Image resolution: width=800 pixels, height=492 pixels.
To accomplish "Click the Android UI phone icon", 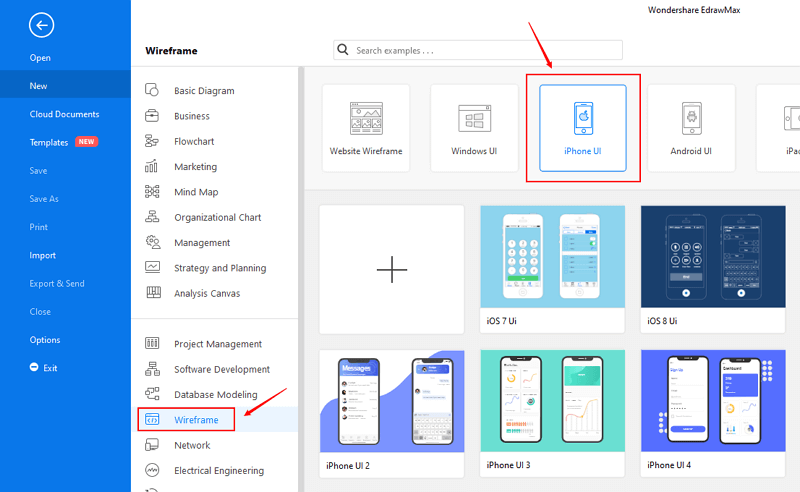I will pyautogui.click(x=691, y=118).
